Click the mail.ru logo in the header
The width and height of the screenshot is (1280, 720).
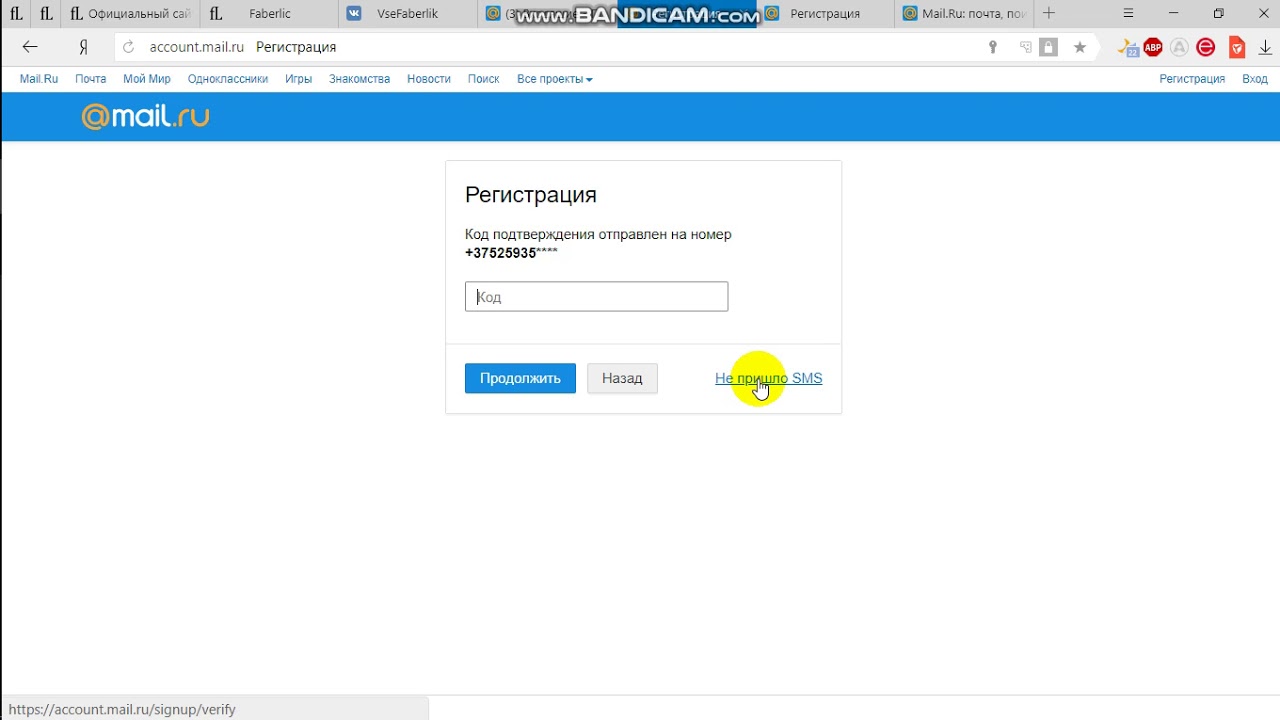(x=145, y=117)
